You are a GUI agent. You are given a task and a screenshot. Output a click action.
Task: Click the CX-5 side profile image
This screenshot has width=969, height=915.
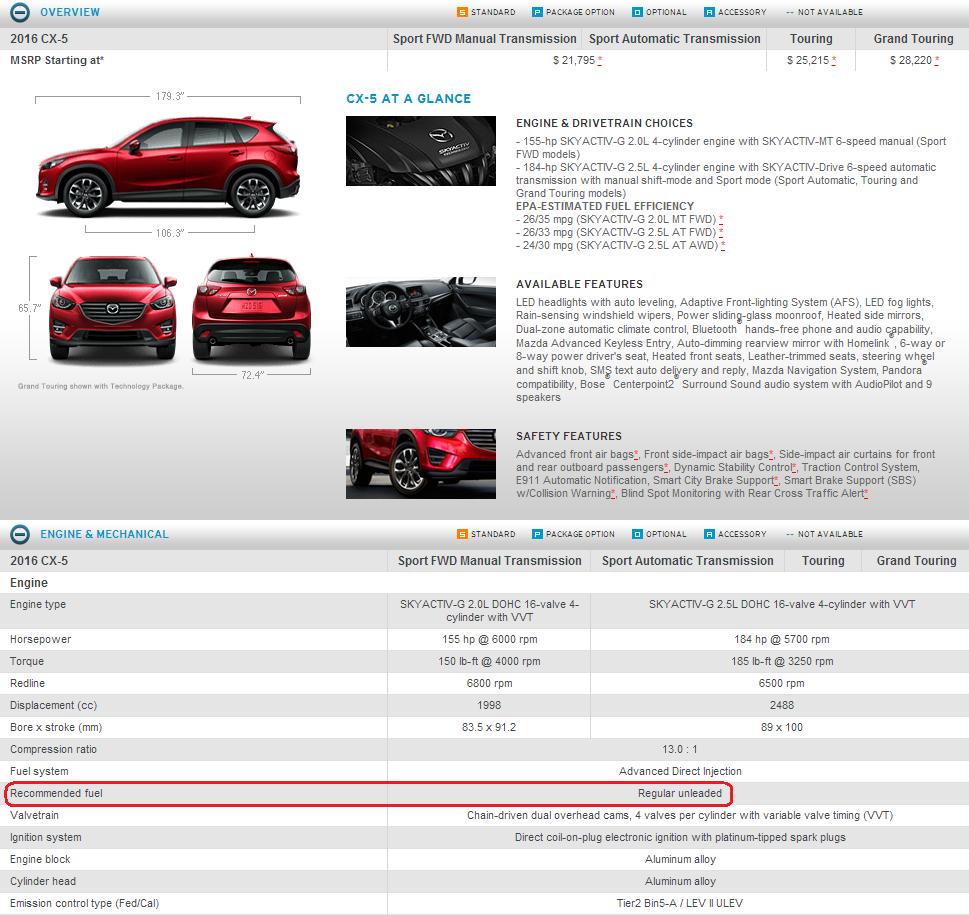tap(169, 167)
